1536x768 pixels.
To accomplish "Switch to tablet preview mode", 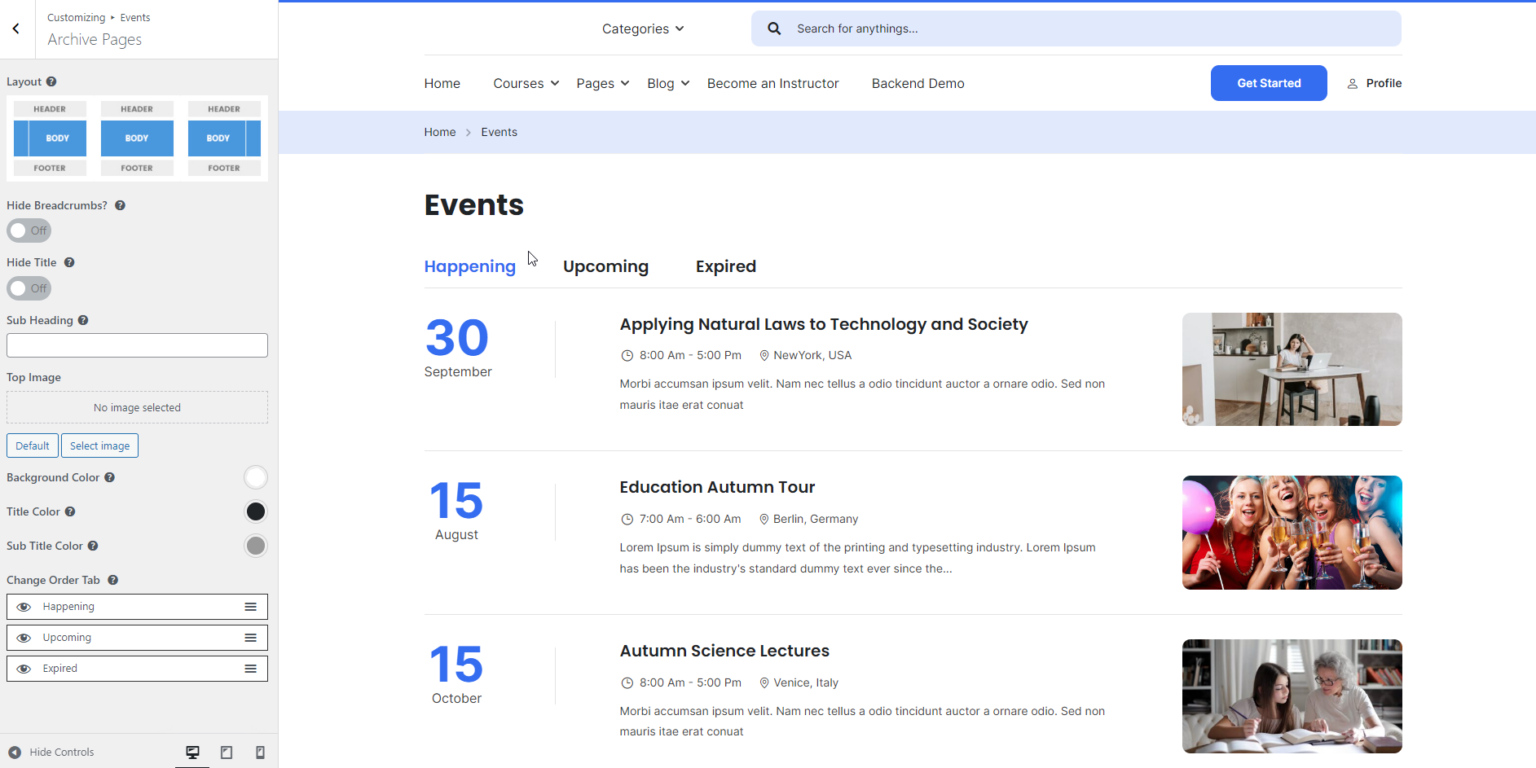I will pyautogui.click(x=226, y=751).
